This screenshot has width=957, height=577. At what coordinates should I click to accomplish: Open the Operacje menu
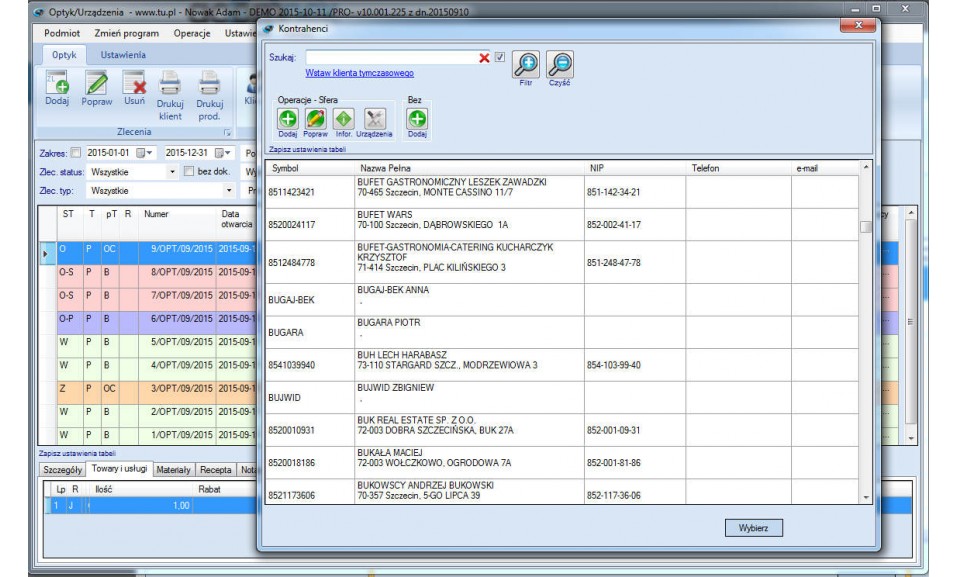pos(191,33)
